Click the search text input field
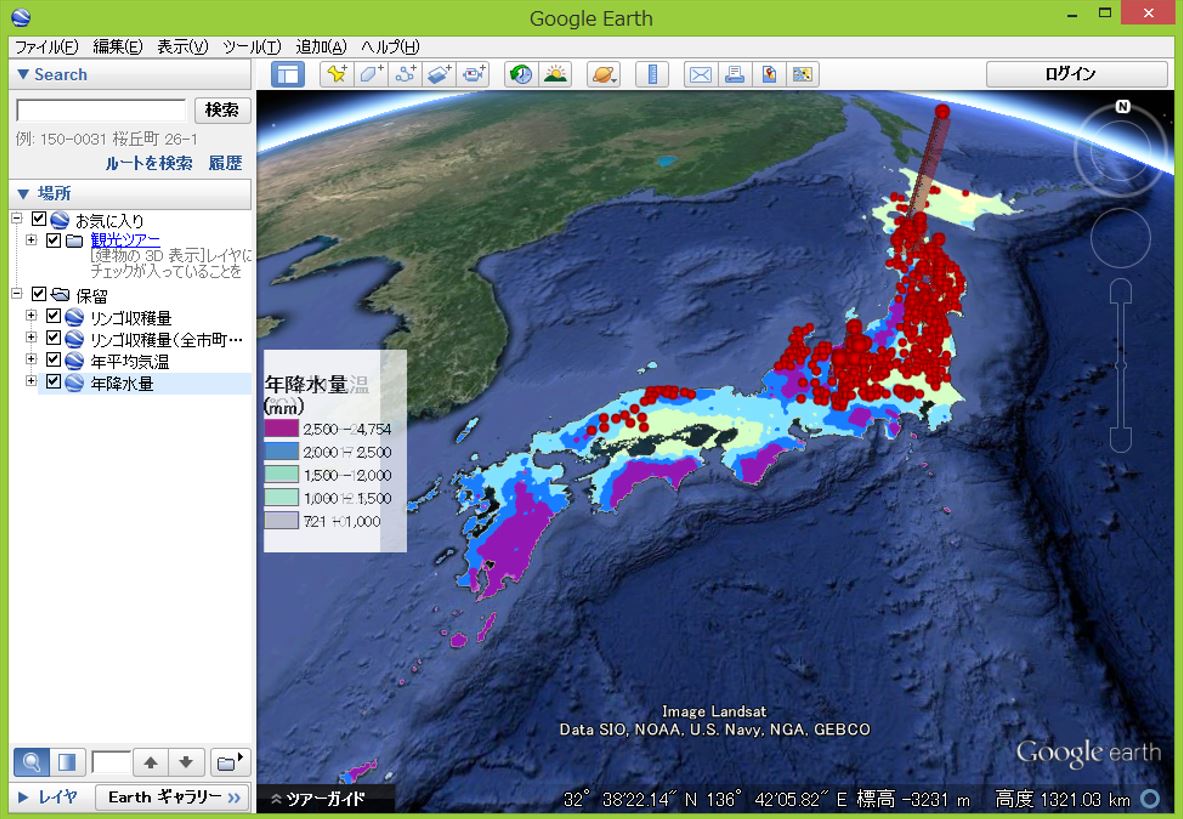 (101, 110)
